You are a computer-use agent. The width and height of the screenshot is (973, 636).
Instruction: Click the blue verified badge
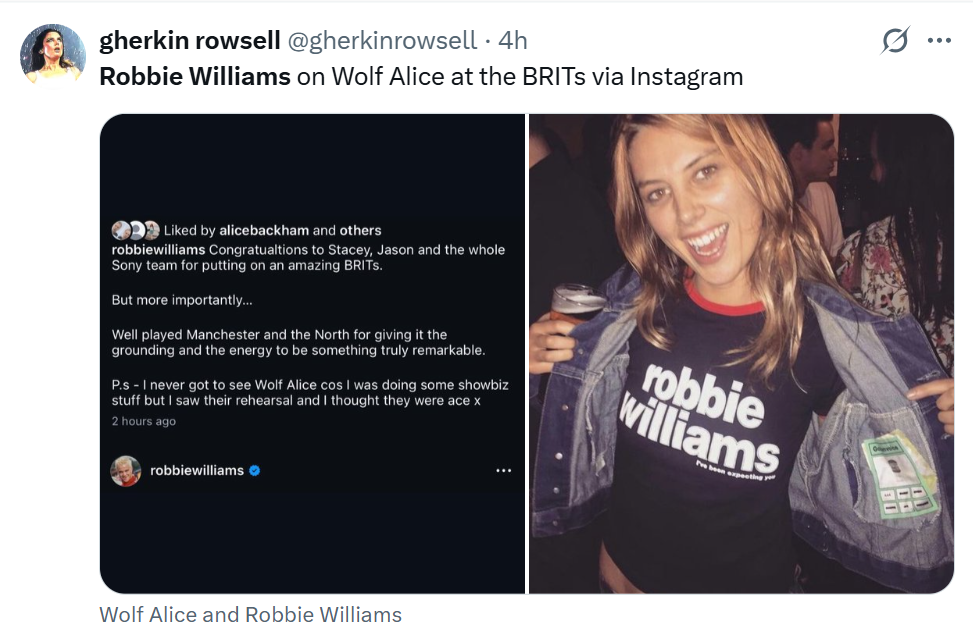(255, 470)
